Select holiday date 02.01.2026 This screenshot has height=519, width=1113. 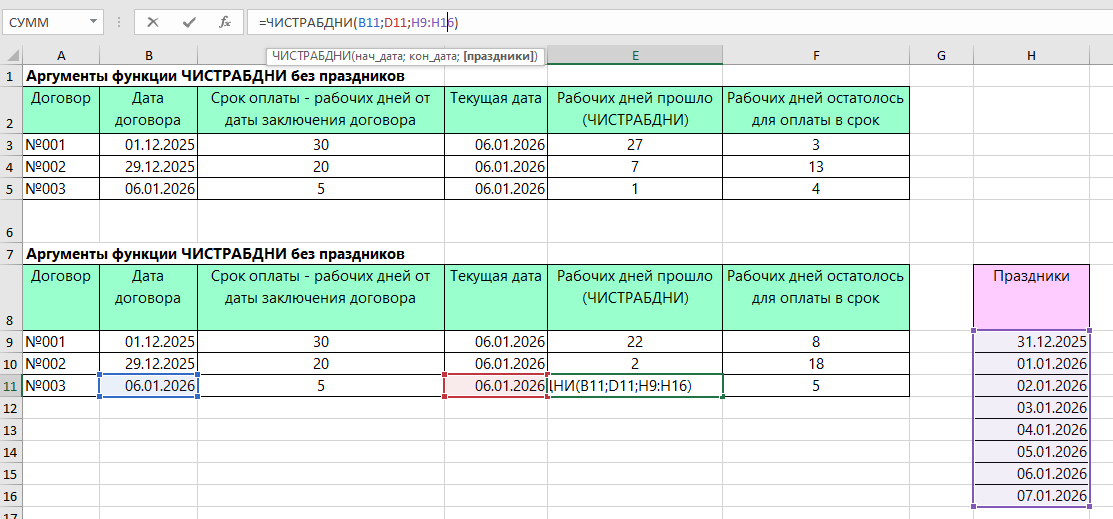pyautogui.click(x=1031, y=386)
